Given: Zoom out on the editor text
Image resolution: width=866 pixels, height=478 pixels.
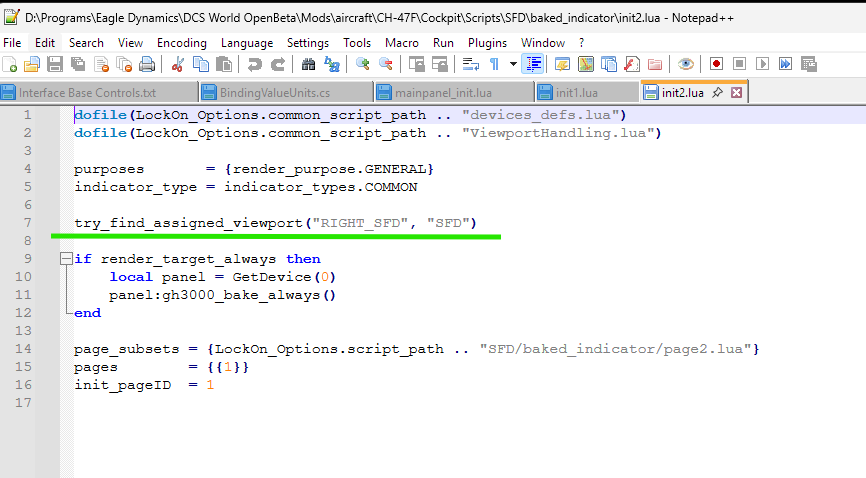Looking at the screenshot, I should [x=386, y=64].
